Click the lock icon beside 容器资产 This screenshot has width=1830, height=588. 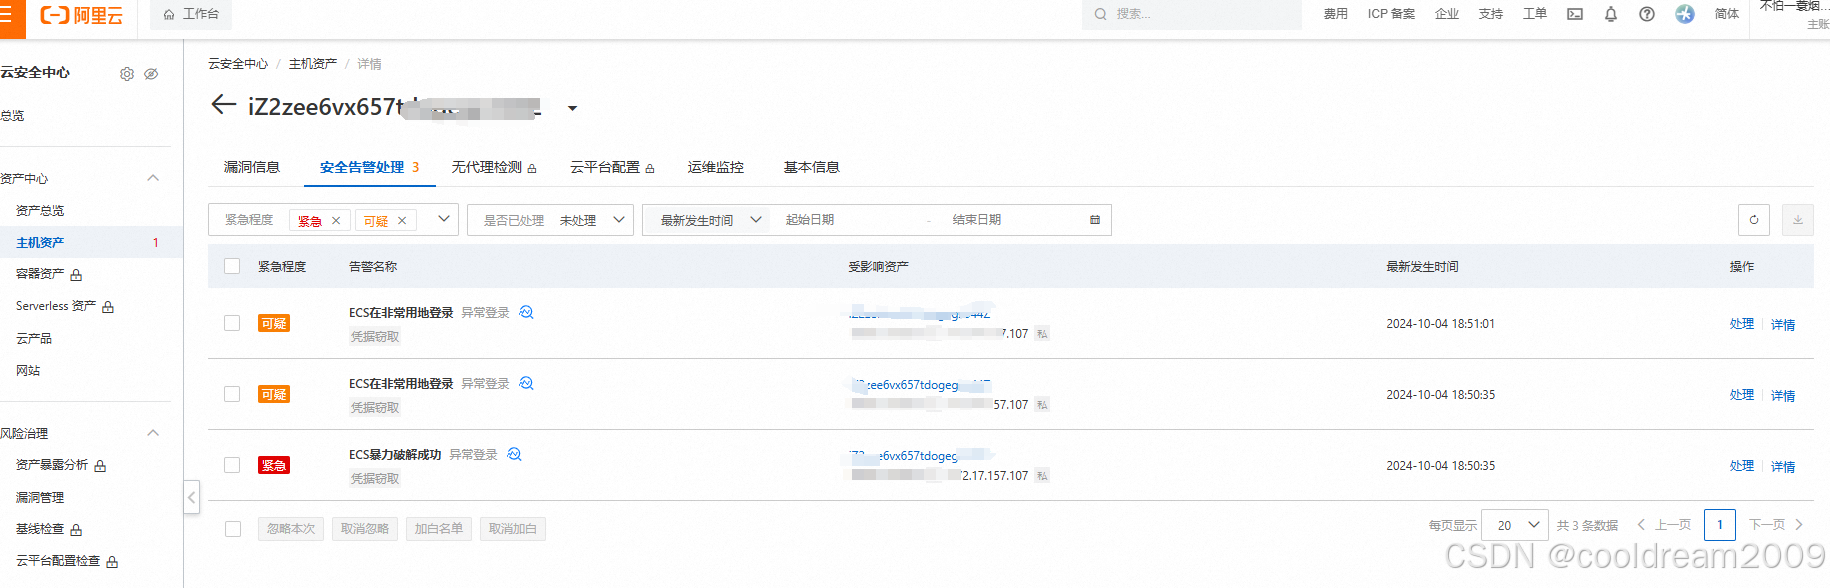coord(76,275)
